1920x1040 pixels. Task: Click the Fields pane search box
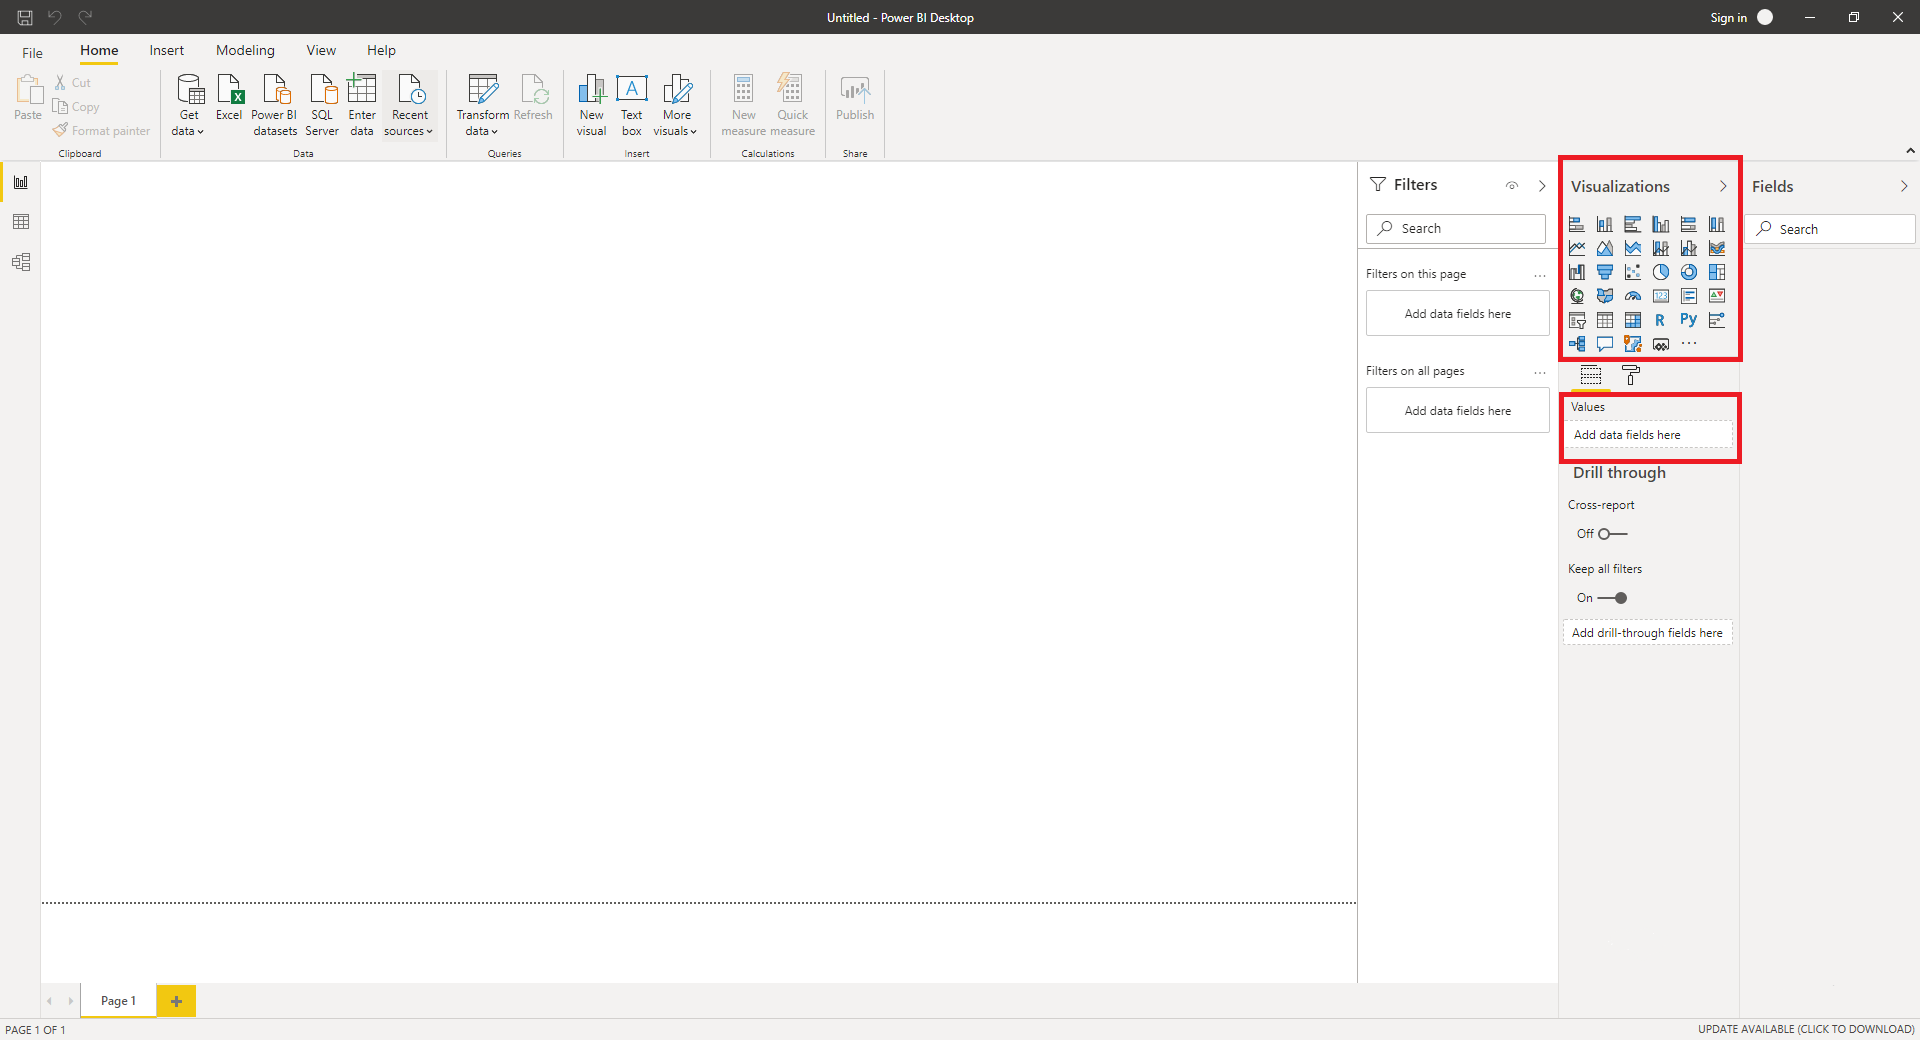pos(1830,229)
